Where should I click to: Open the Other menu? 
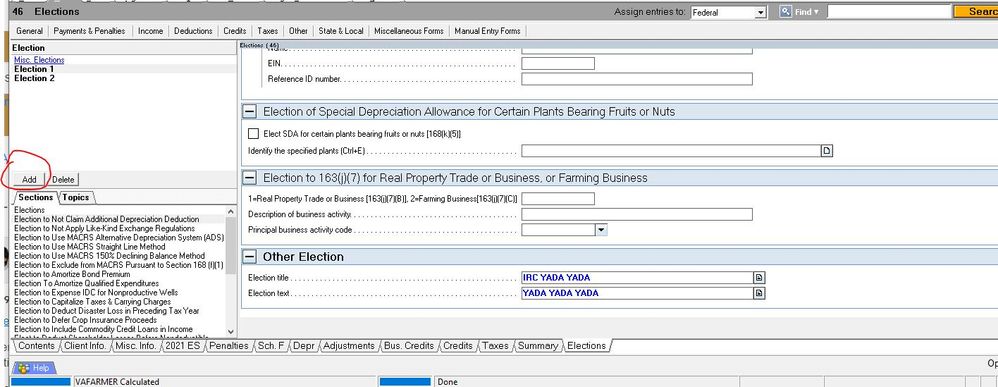[298, 31]
